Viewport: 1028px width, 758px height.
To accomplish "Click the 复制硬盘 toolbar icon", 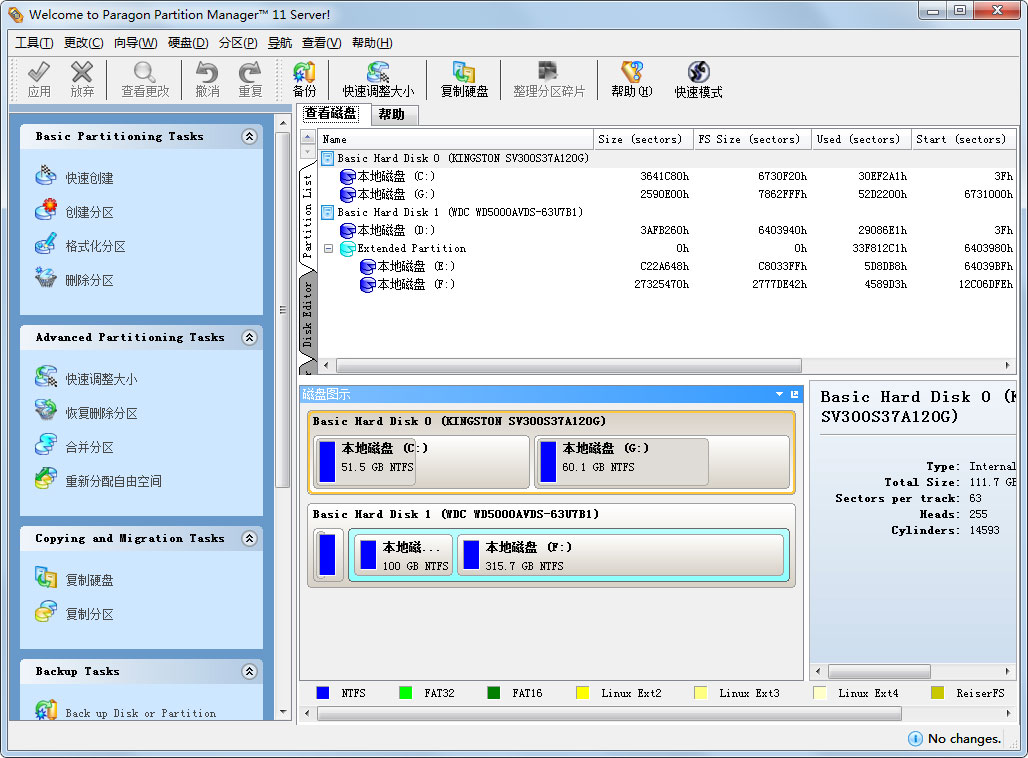I will point(464,79).
